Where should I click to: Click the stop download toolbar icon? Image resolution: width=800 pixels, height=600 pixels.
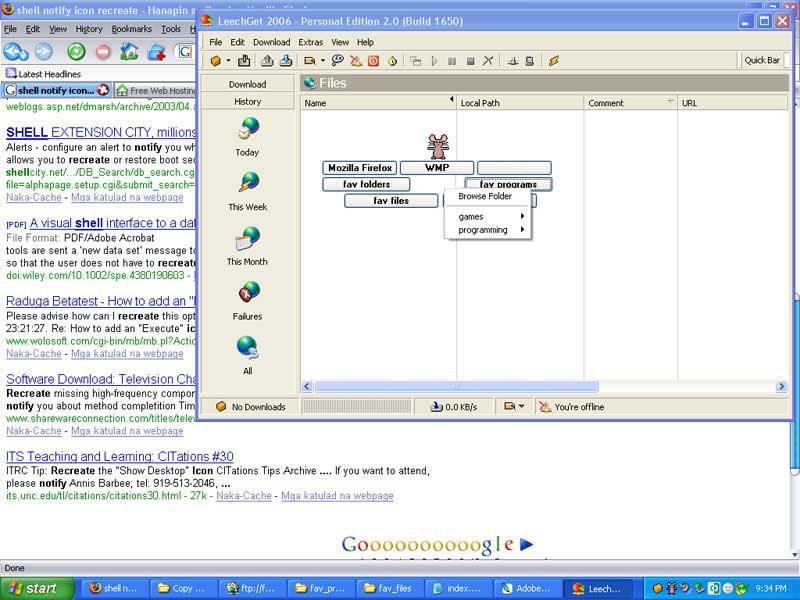point(470,61)
